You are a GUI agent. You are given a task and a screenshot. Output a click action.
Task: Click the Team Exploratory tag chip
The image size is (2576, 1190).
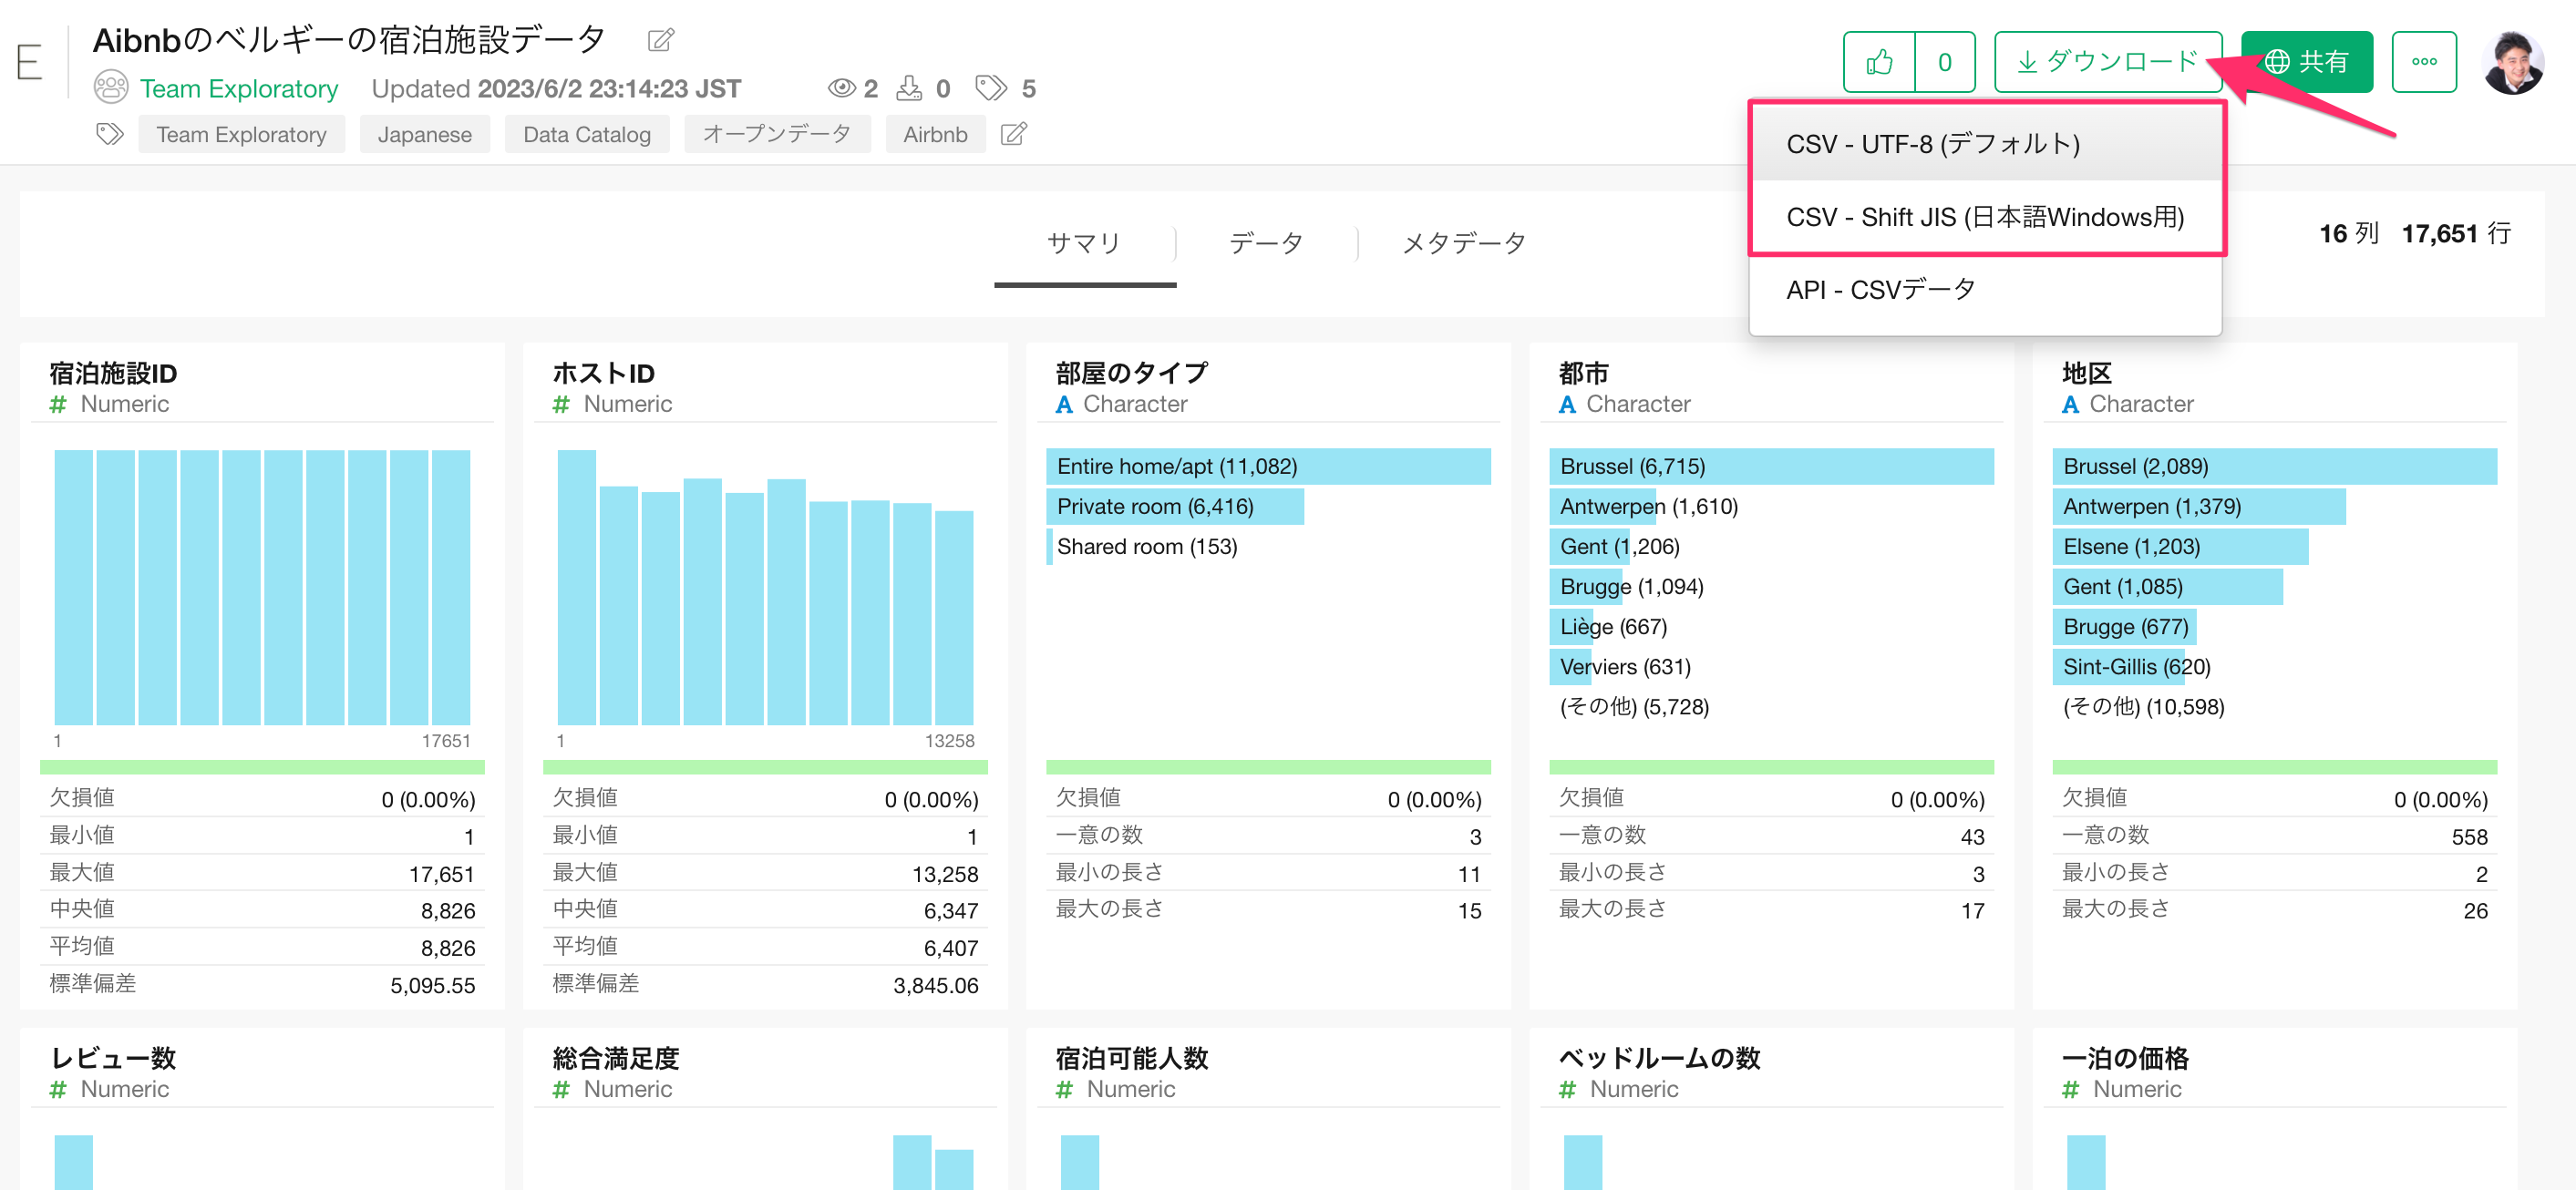pos(241,134)
